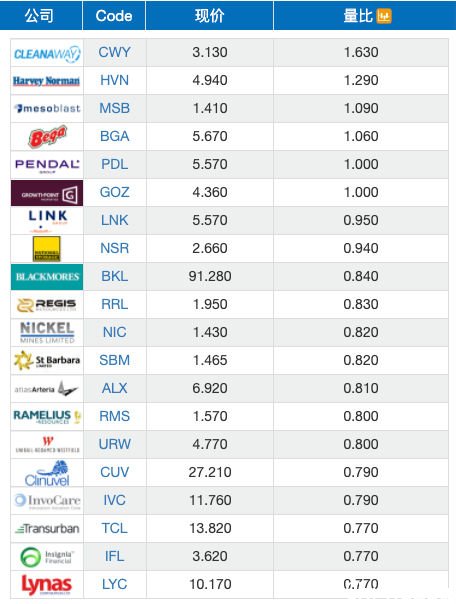Sort by the Code column header

pyautogui.click(x=114, y=16)
